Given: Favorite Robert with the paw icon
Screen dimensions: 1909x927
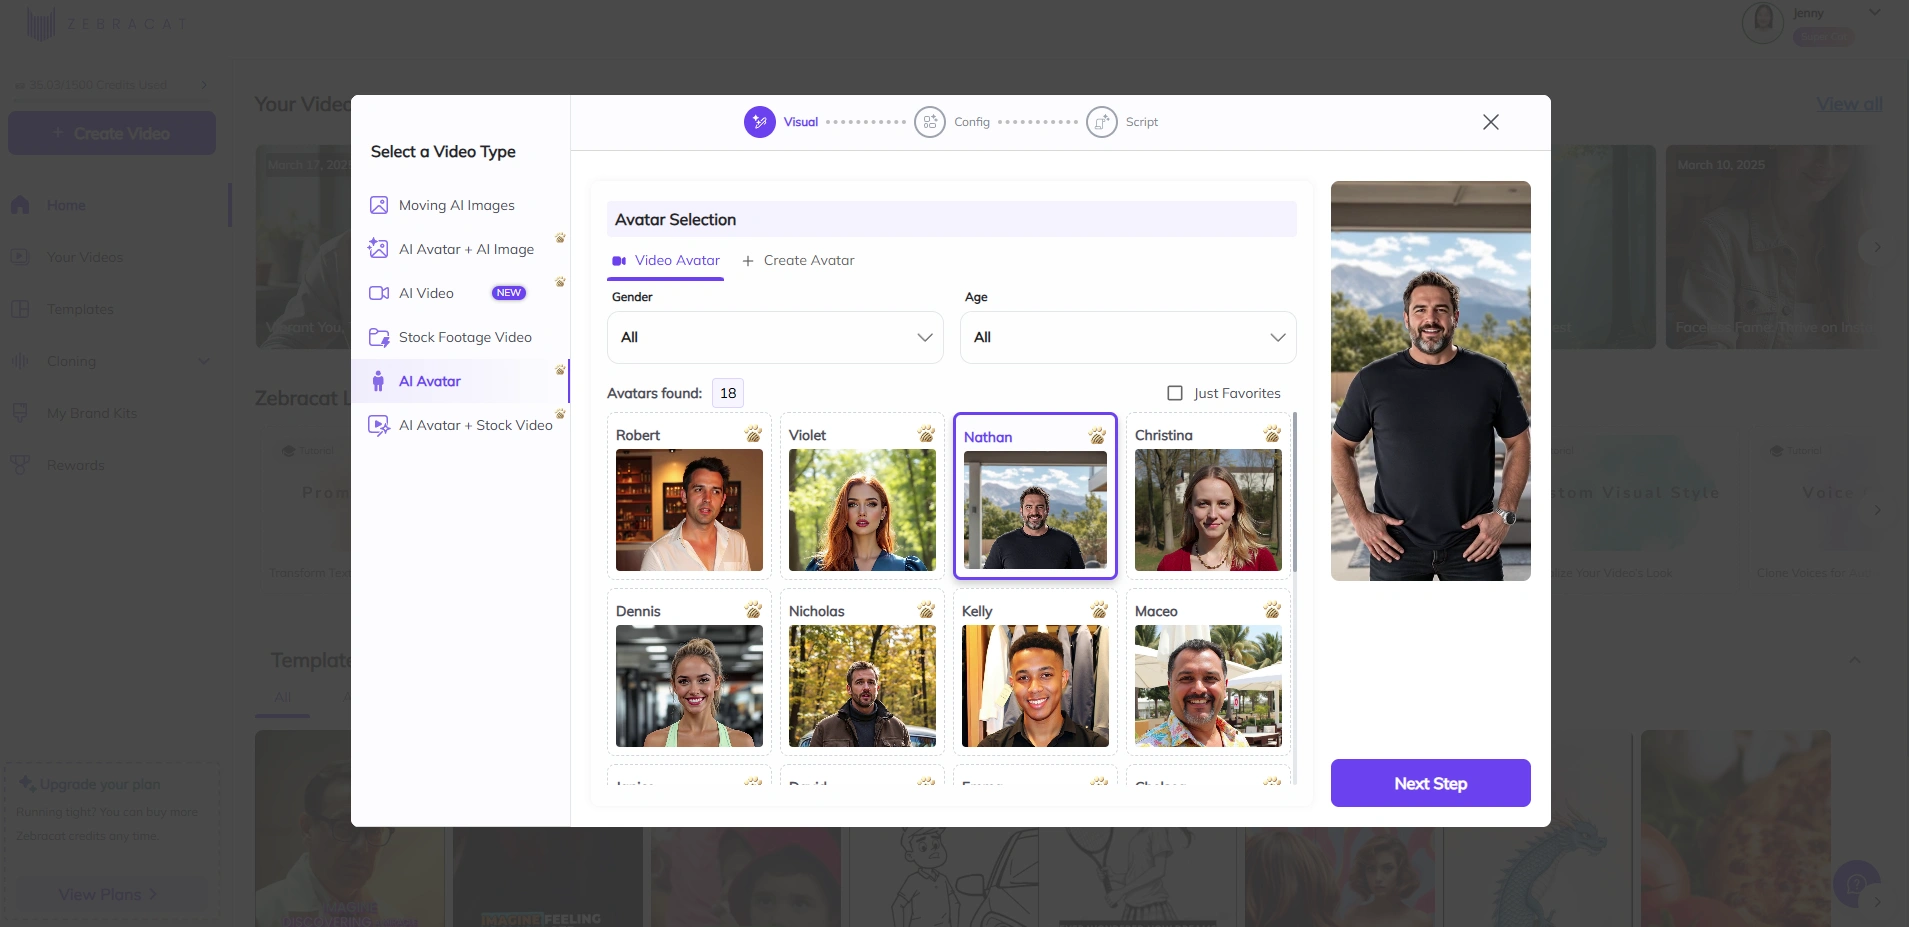Looking at the screenshot, I should pos(753,434).
